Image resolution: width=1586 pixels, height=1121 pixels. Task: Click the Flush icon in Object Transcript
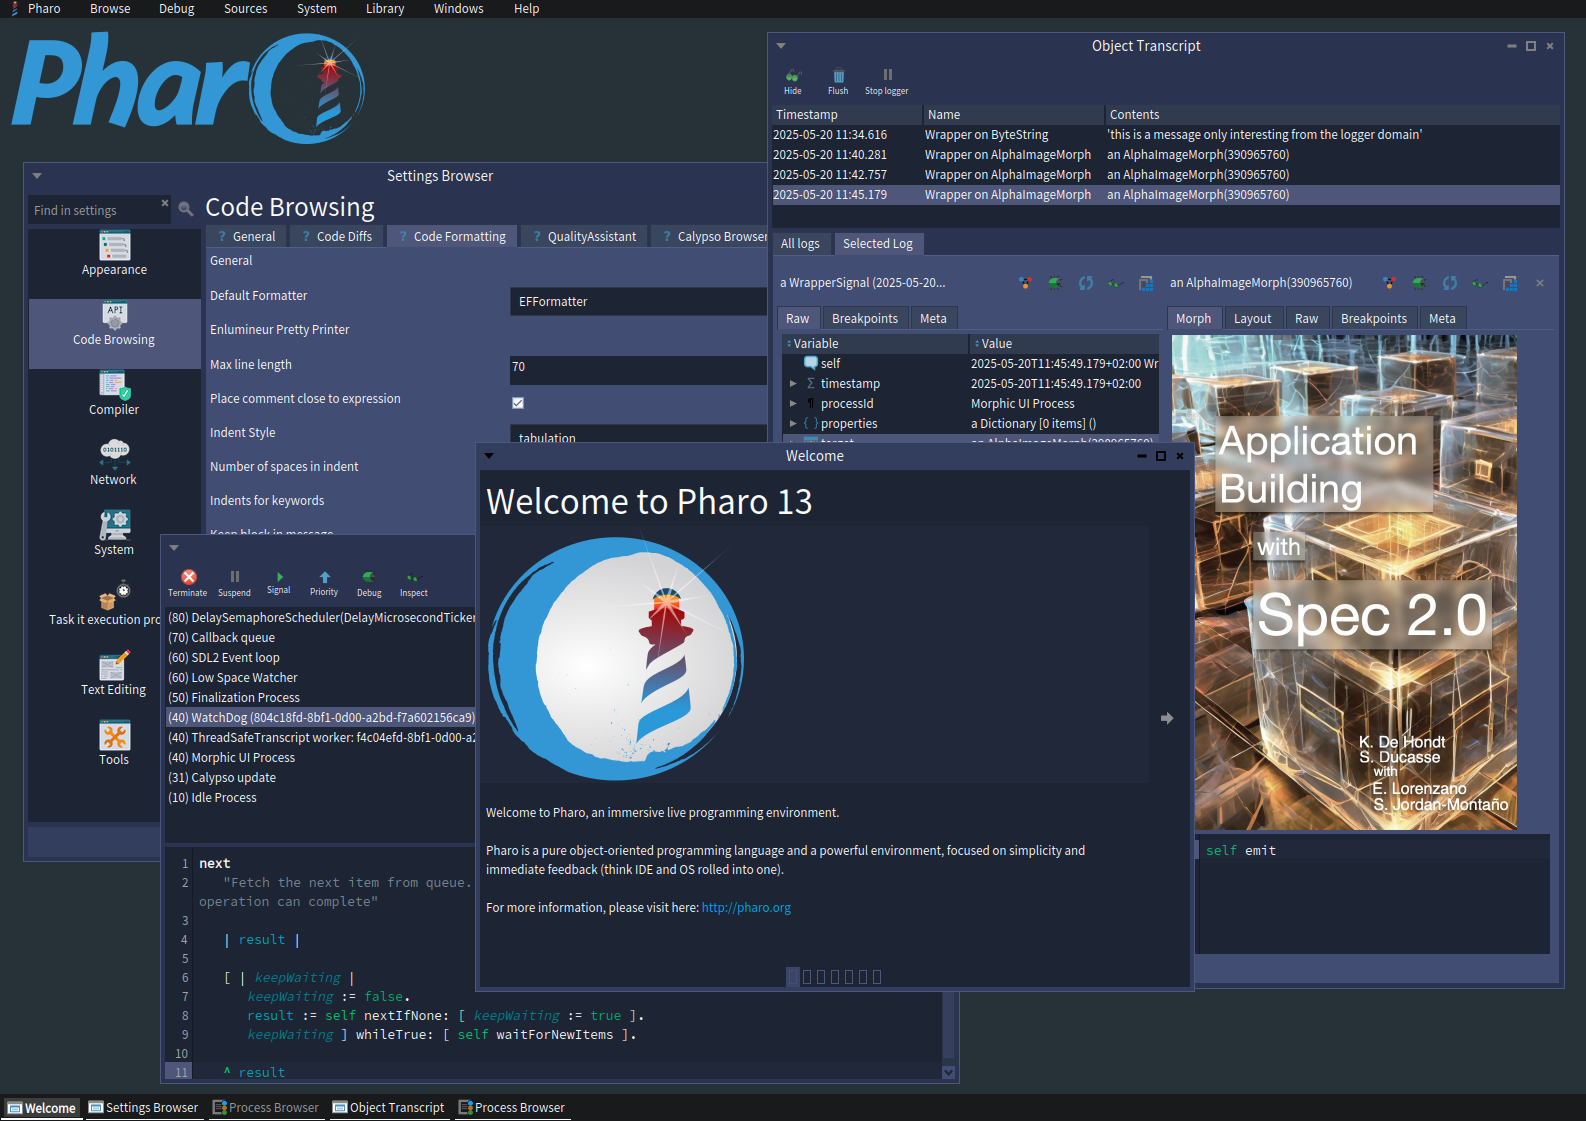(x=838, y=77)
